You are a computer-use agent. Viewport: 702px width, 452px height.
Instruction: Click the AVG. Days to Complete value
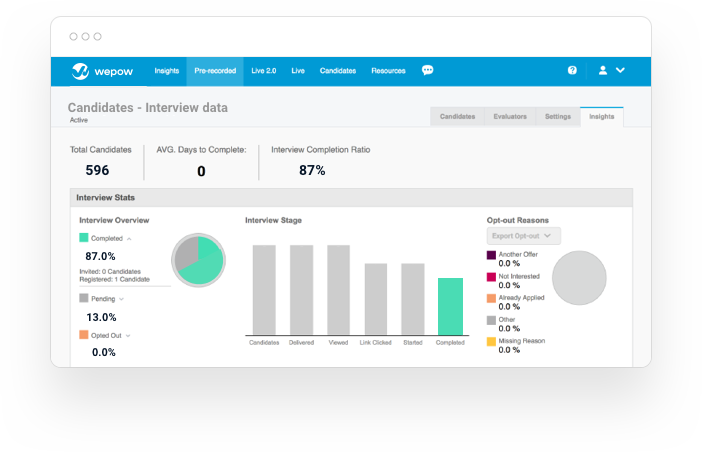coord(201,171)
